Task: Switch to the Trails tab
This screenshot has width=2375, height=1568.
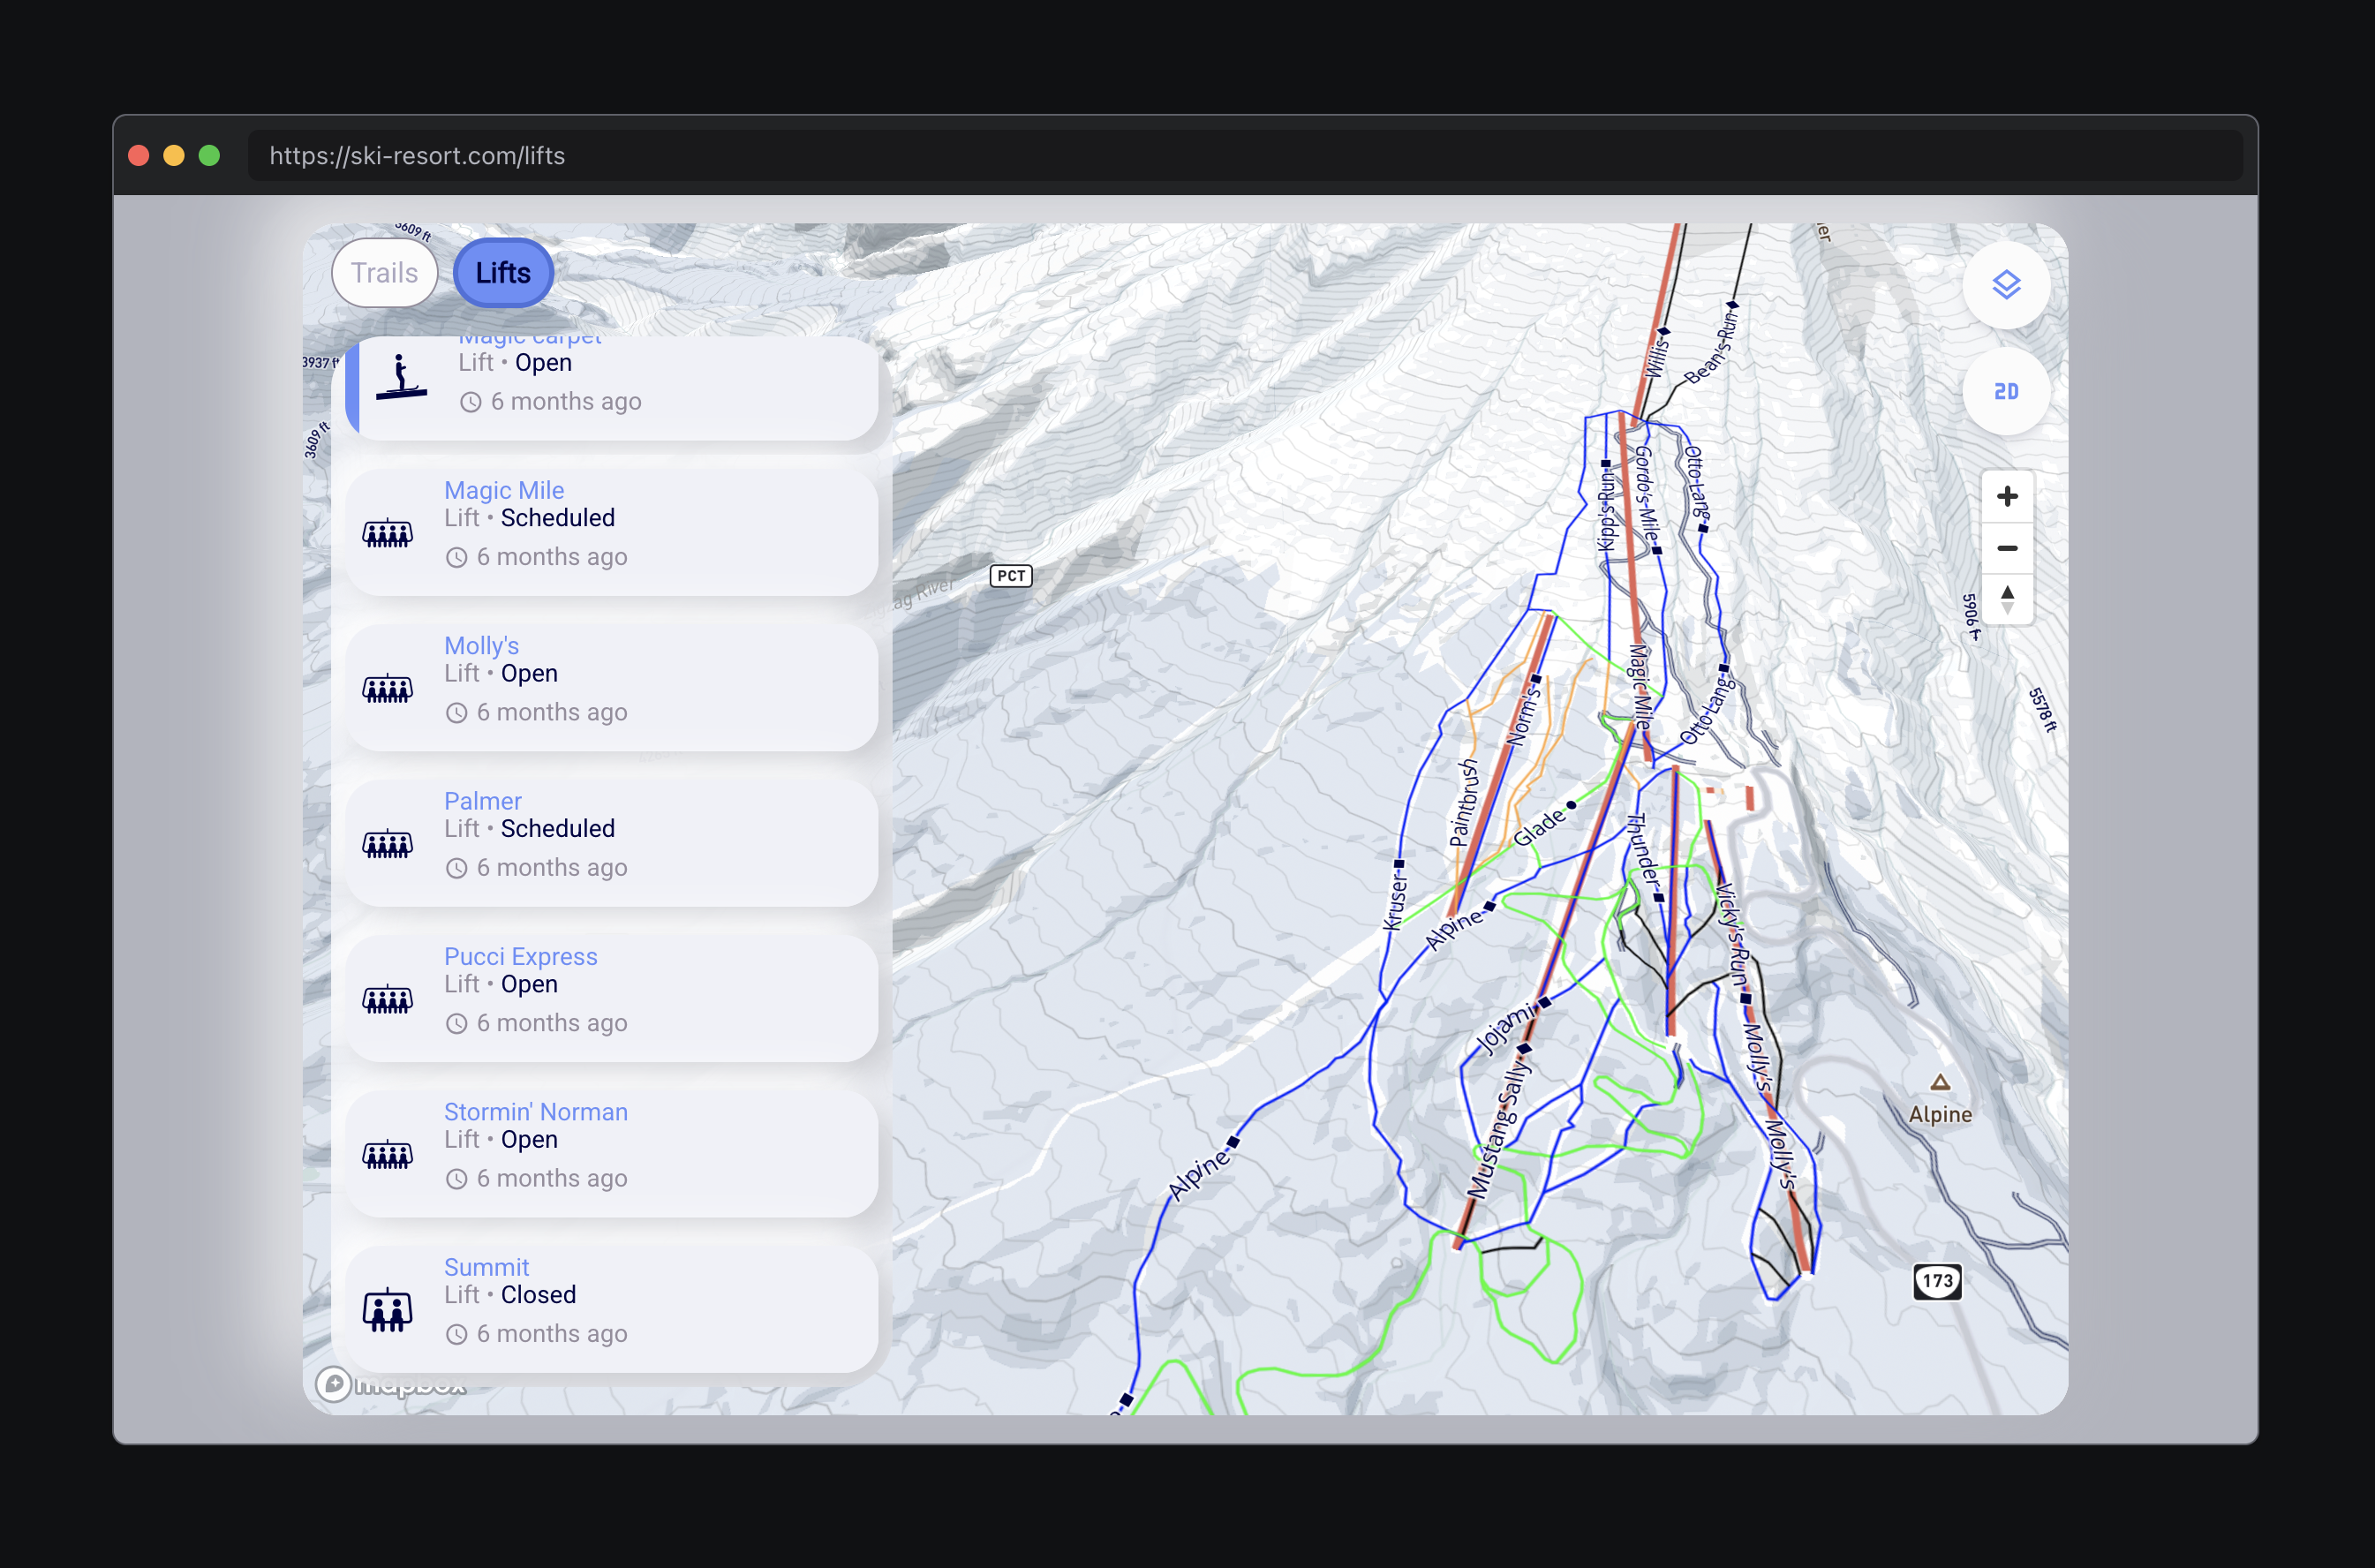Action: [384, 273]
